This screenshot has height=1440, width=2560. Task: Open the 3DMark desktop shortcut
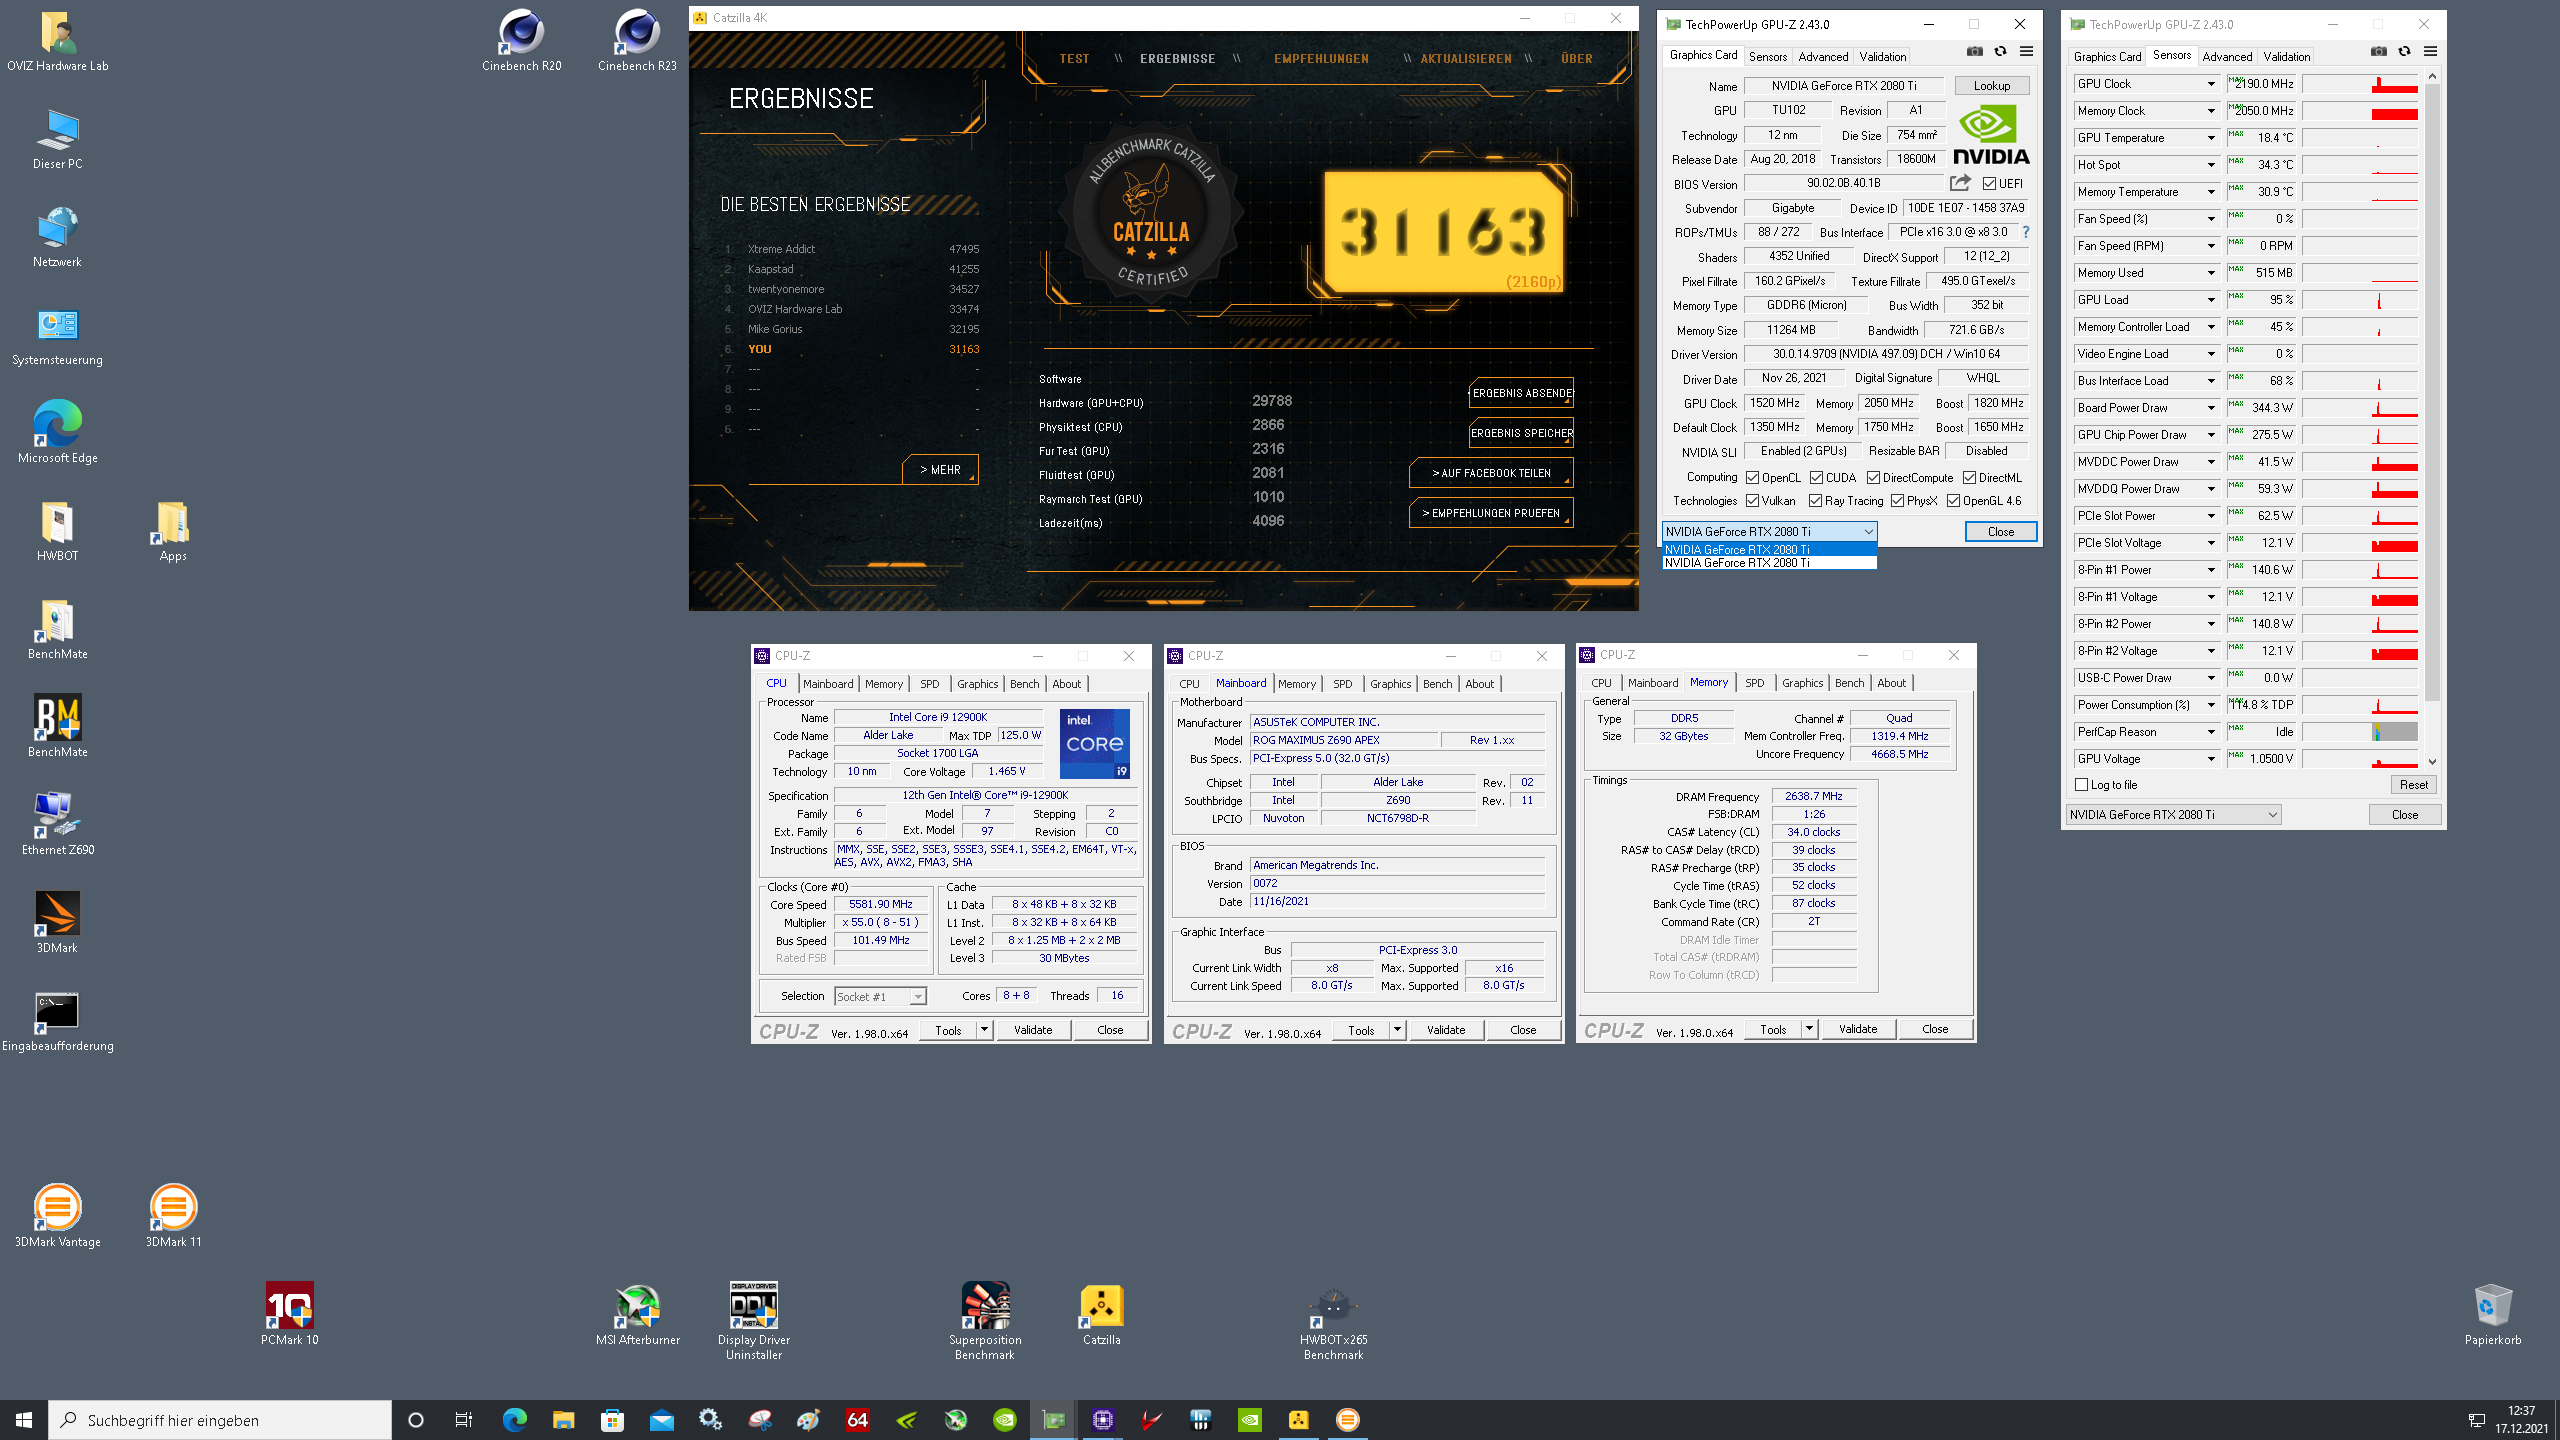57,923
